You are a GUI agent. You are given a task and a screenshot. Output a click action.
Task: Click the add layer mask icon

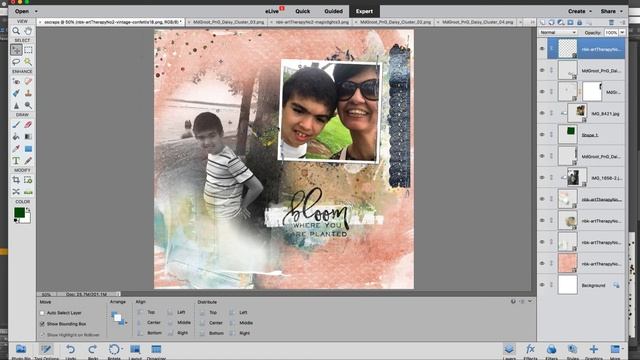click(x=570, y=22)
